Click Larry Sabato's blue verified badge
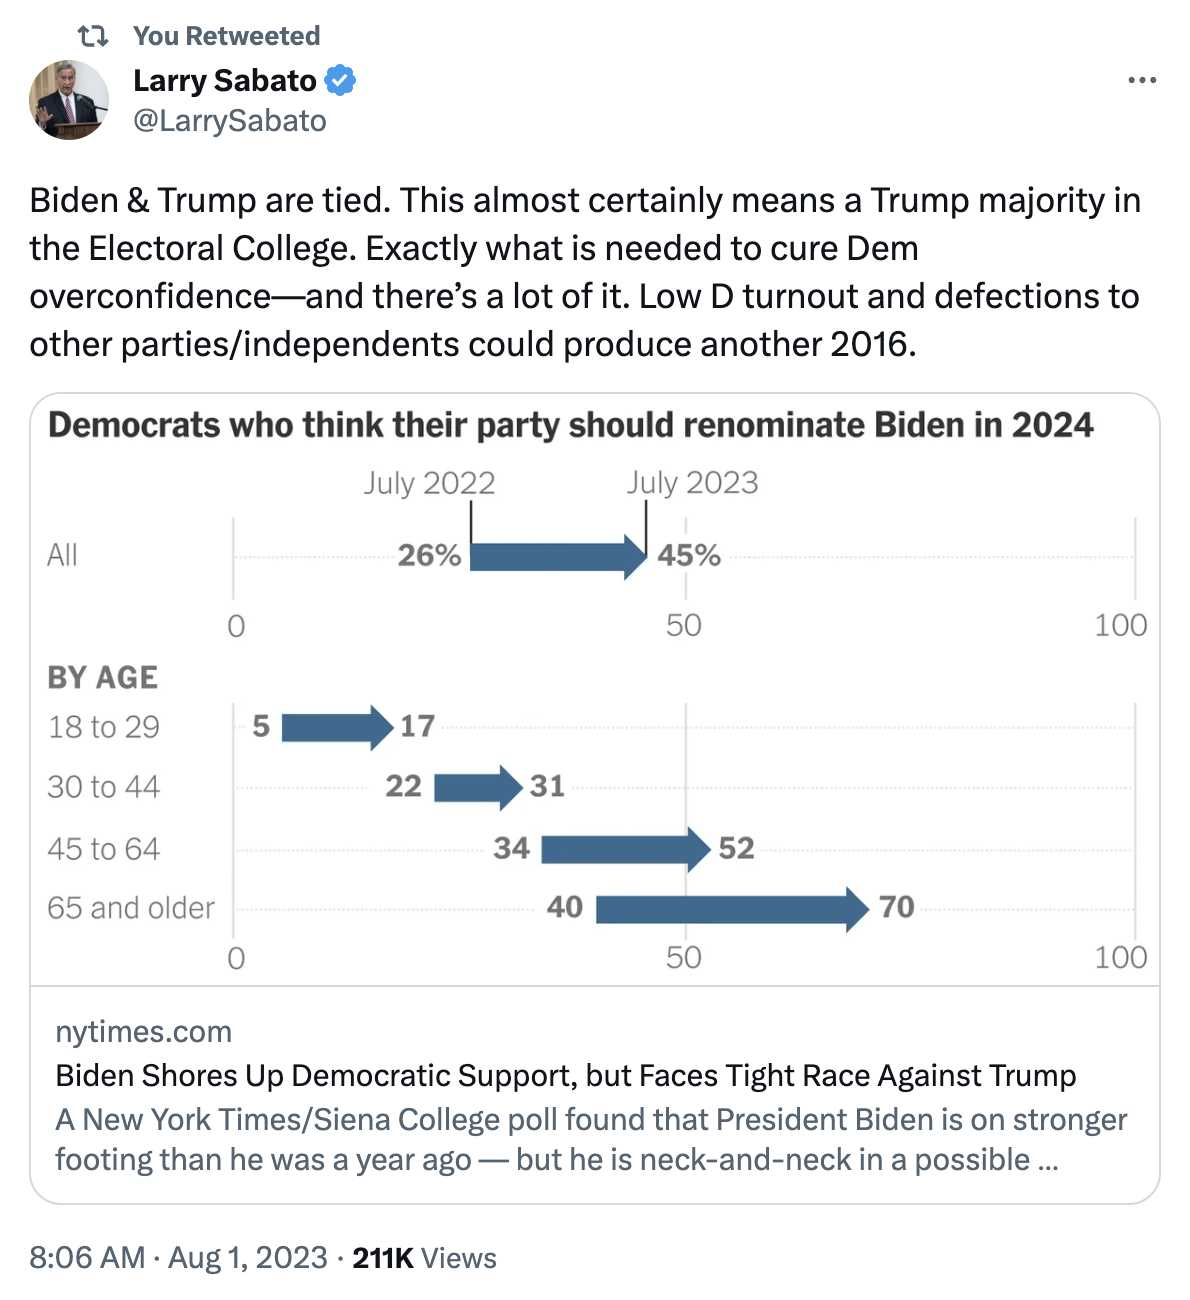The width and height of the screenshot is (1190, 1300). (340, 80)
